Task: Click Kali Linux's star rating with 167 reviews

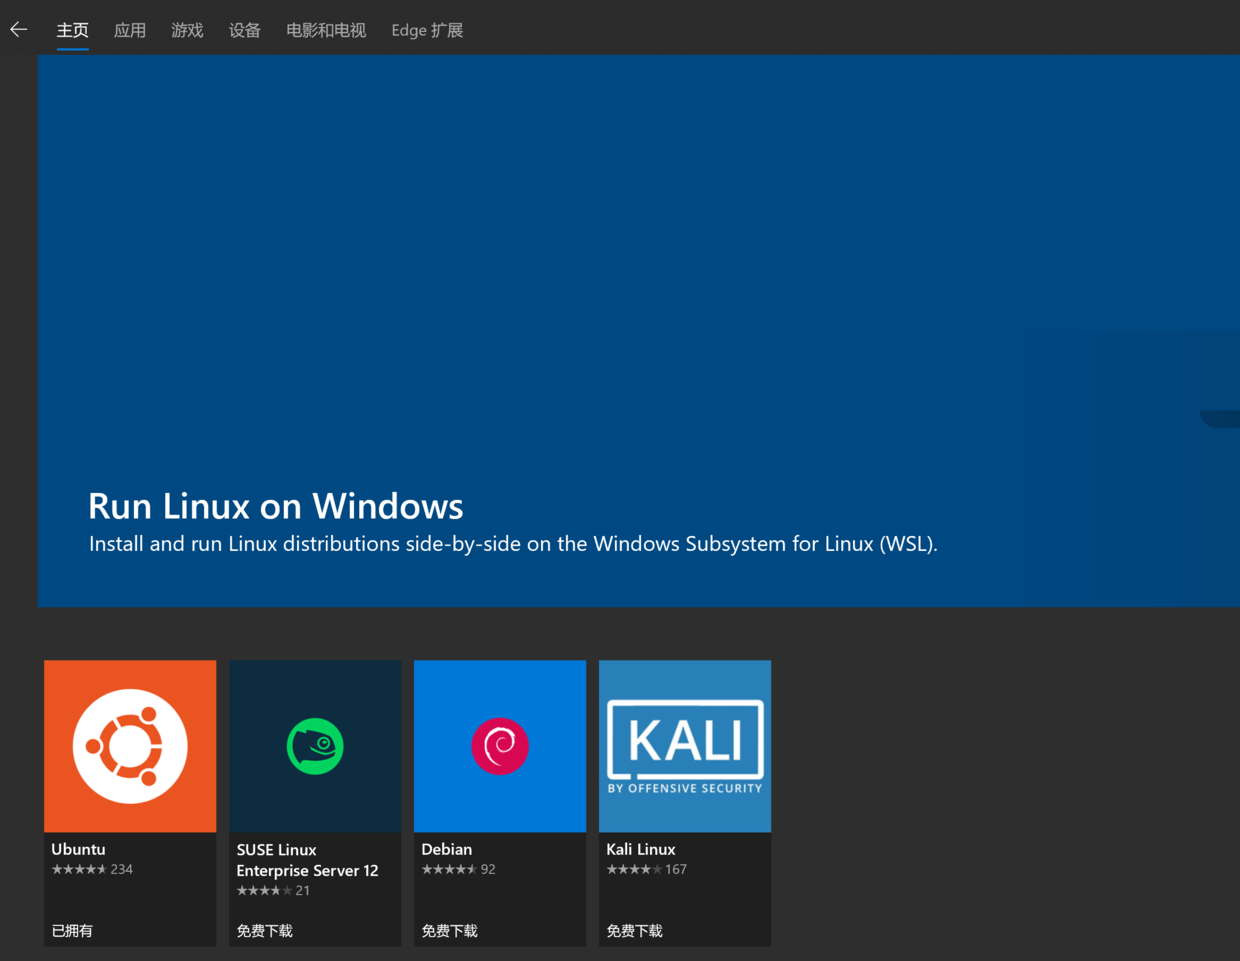Action: pyautogui.click(x=646, y=869)
